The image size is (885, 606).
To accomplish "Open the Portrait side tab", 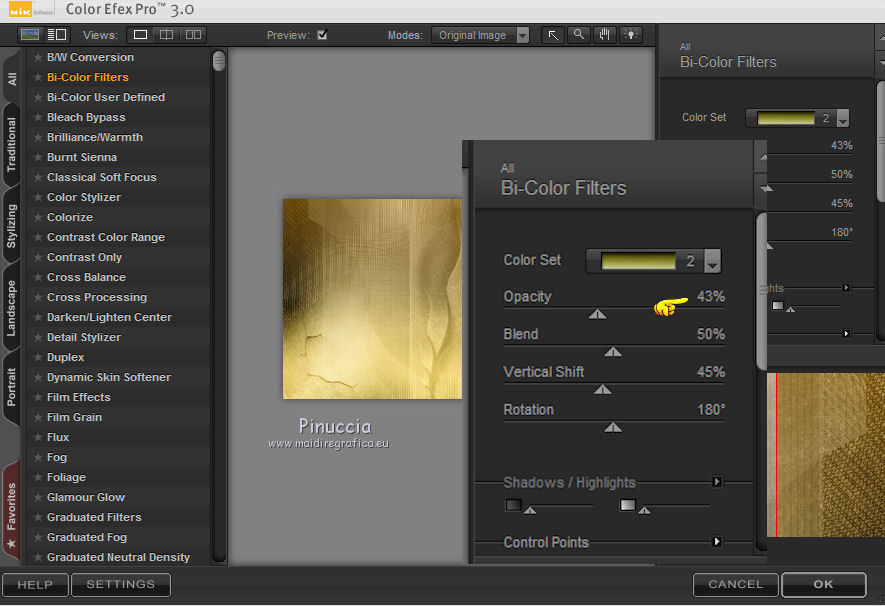I will click(11, 388).
